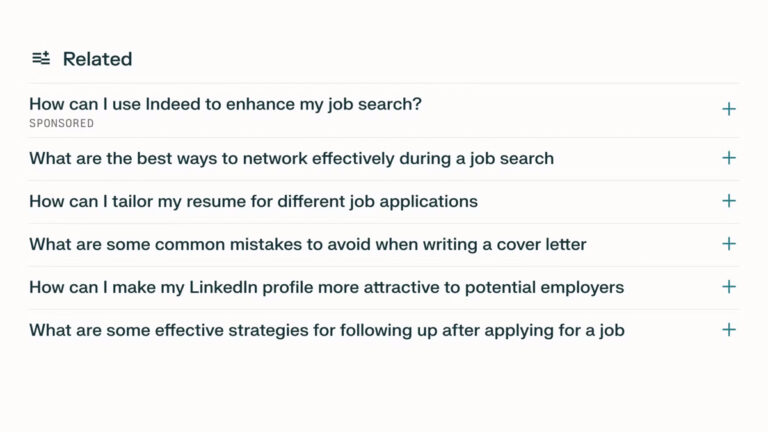Expand the Indeed job search question with plus icon
The image size is (768, 432).
(729, 109)
